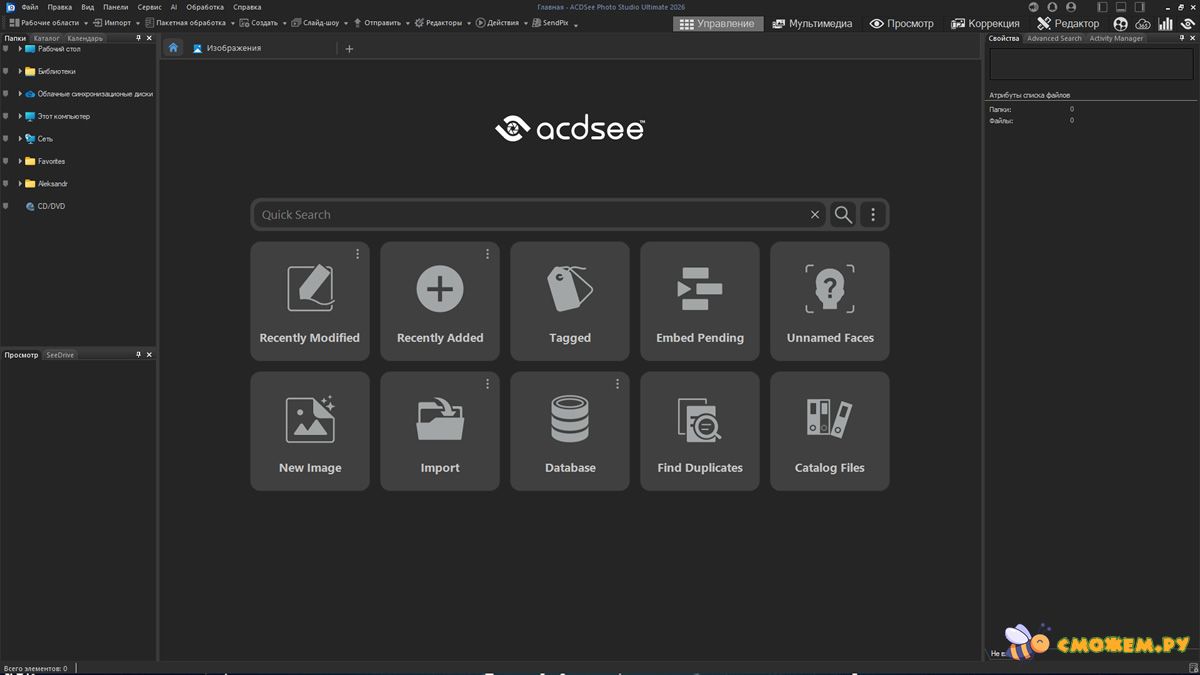Click the magnifier search button
Image resolution: width=1200 pixels, height=675 pixels.
tap(843, 215)
